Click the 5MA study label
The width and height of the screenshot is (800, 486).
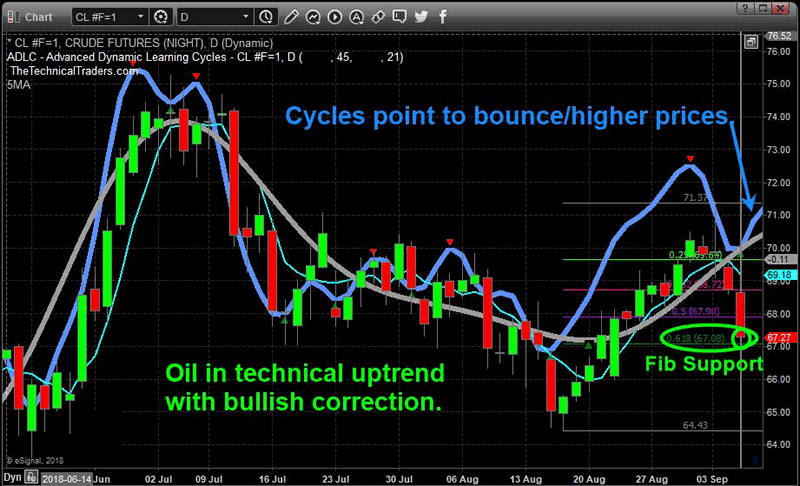pyautogui.click(x=18, y=85)
